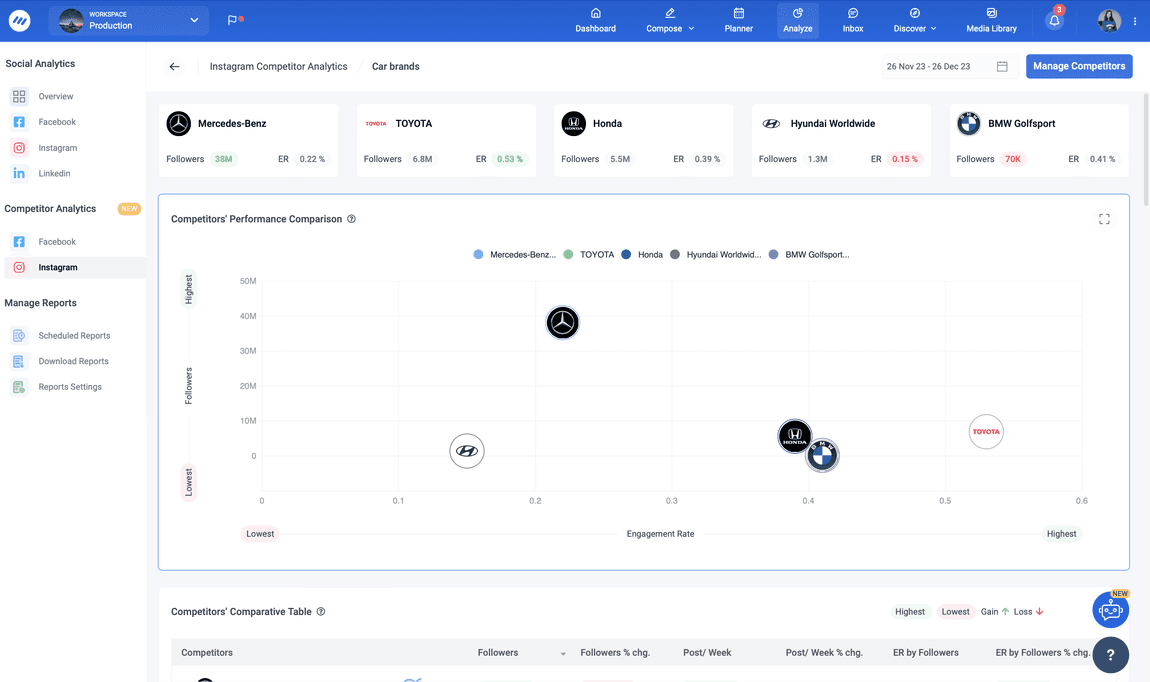Open the Planner calendar icon

738,21
